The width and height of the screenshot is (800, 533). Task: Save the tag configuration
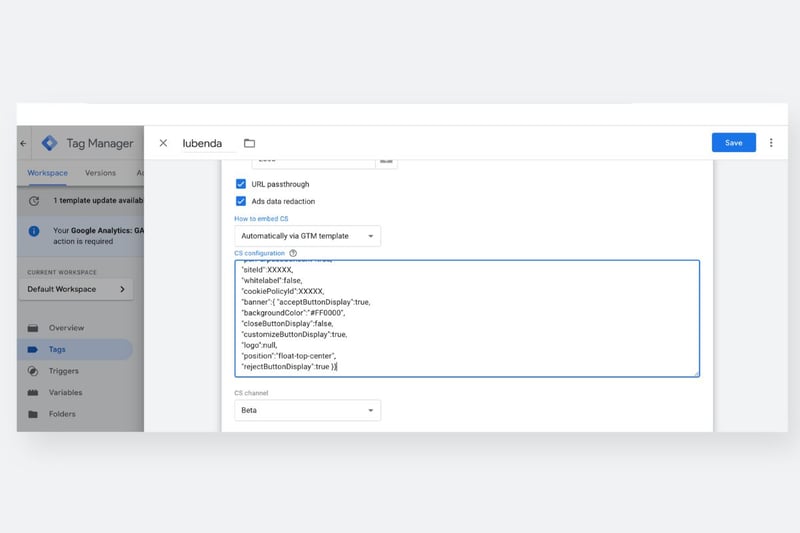point(734,143)
